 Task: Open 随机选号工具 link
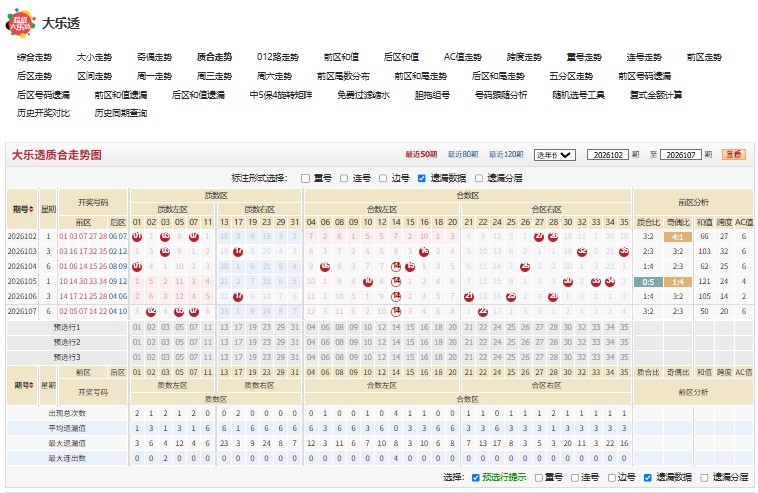(578, 95)
